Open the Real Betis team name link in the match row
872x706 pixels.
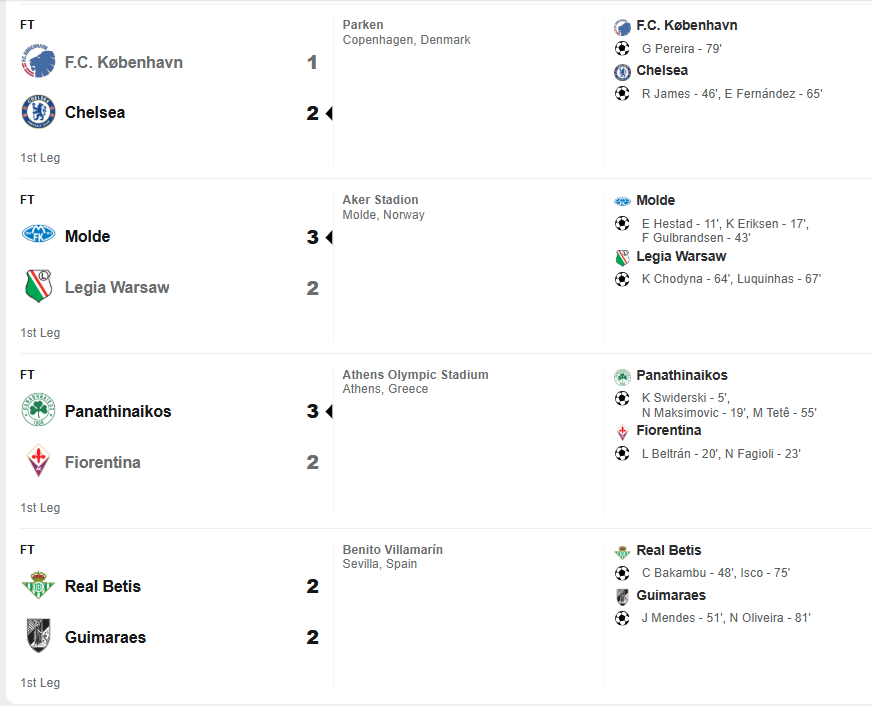103,586
